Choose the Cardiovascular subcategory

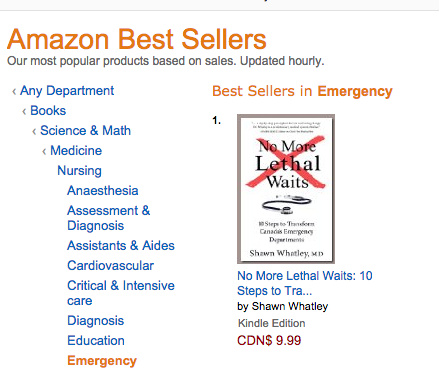click(x=111, y=266)
